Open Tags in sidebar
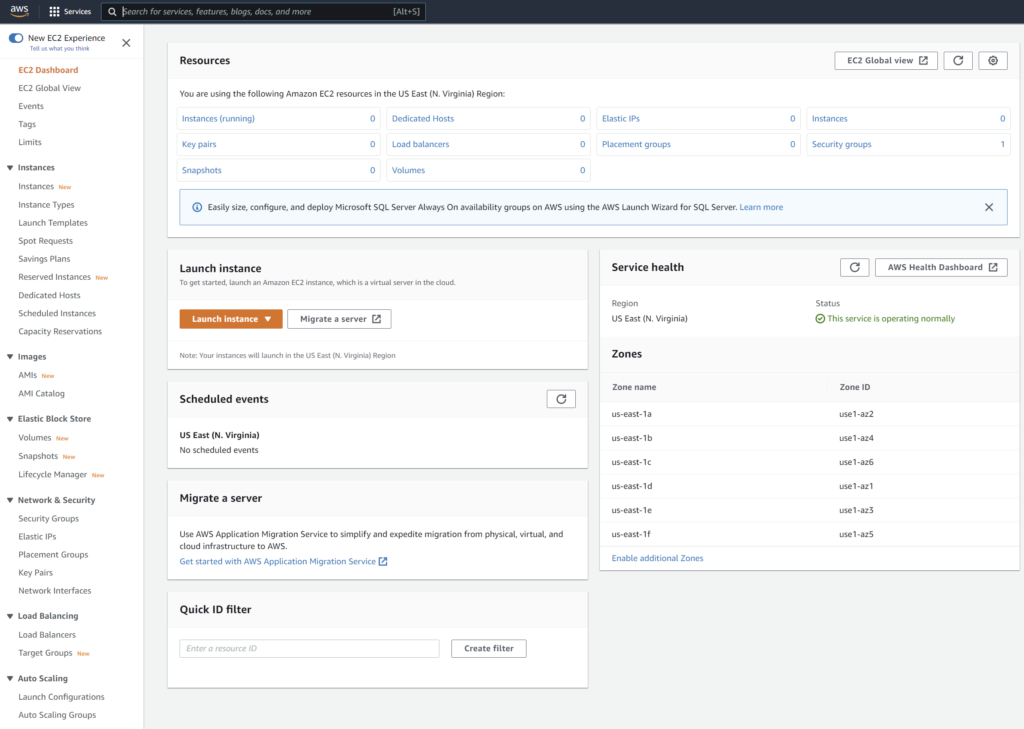This screenshot has height=729, width=1024. 27,124
